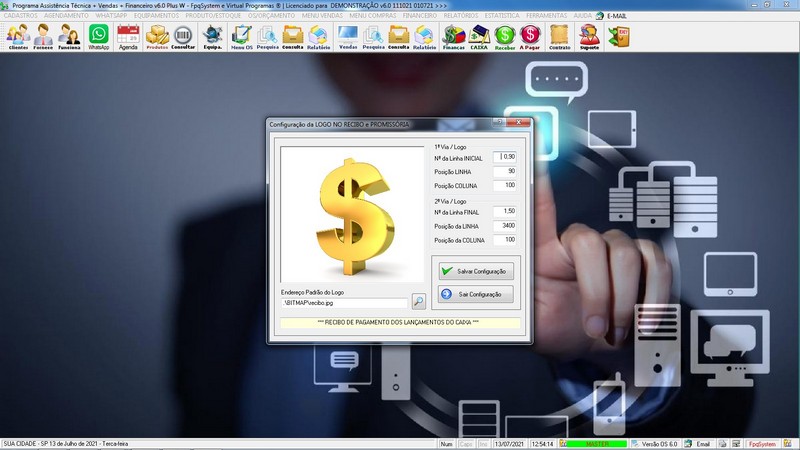This screenshot has width=800, height=450.
Task: Open the AJUDA menu
Action: click(x=583, y=16)
